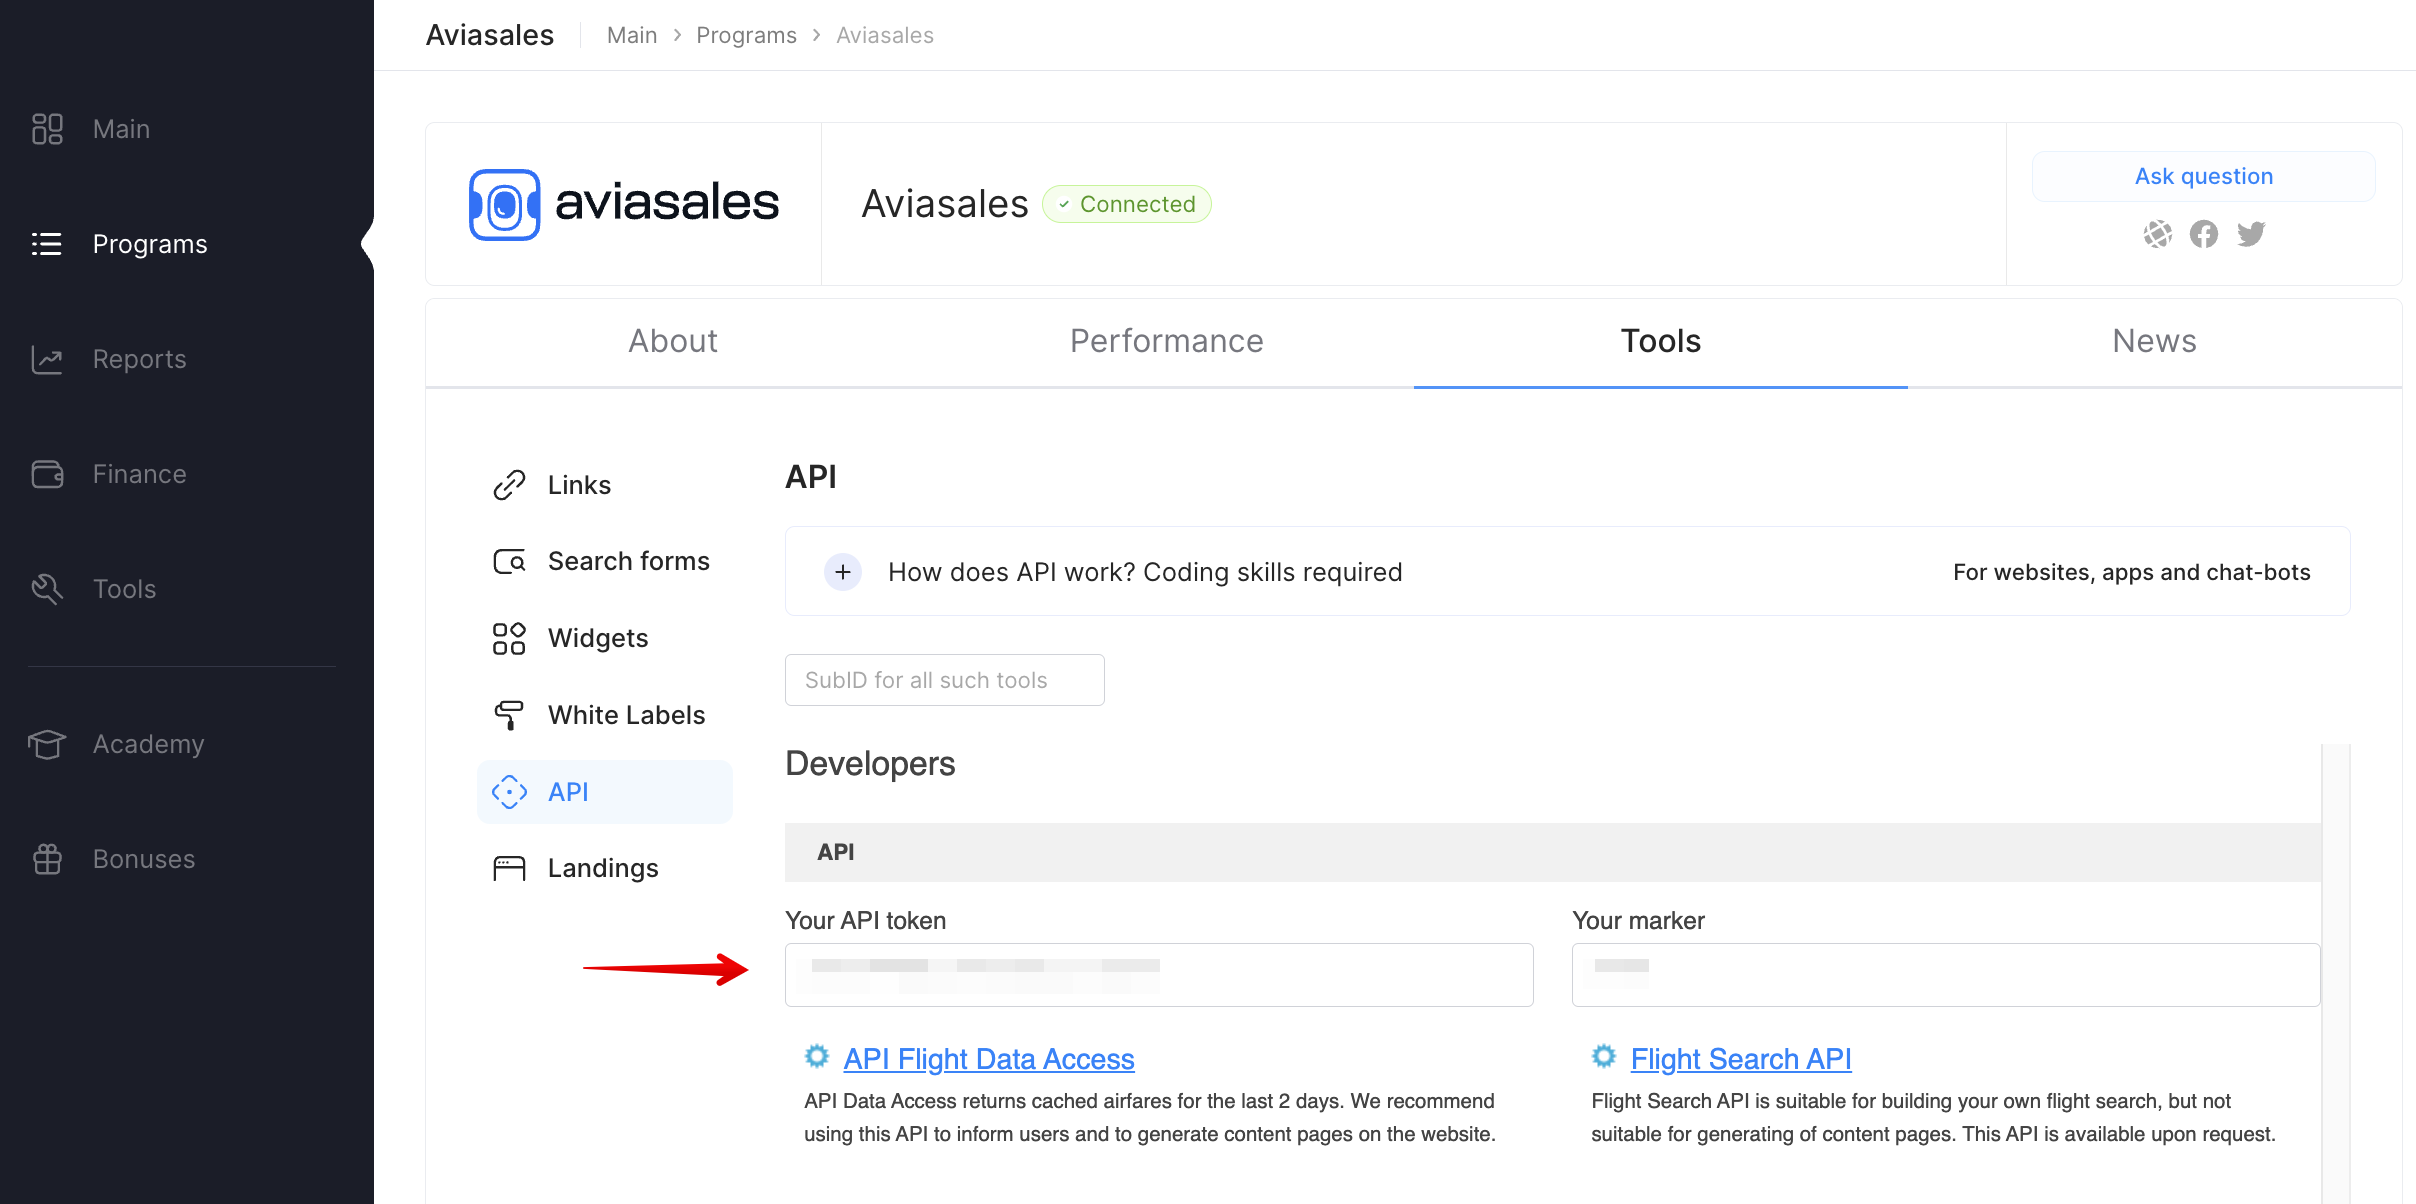Viewport: 2416px width, 1204px height.
Task: Switch to the About tab
Action: (673, 341)
